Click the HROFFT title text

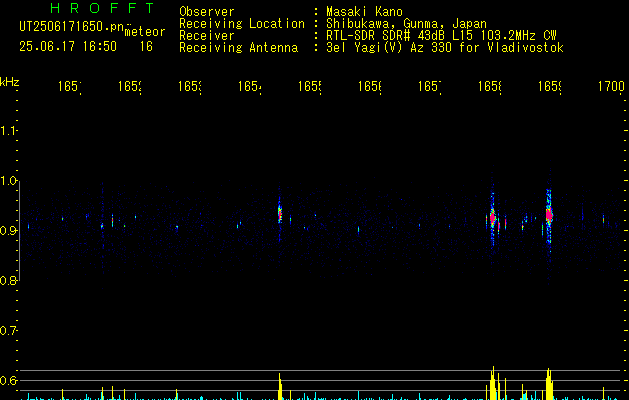point(102,8)
